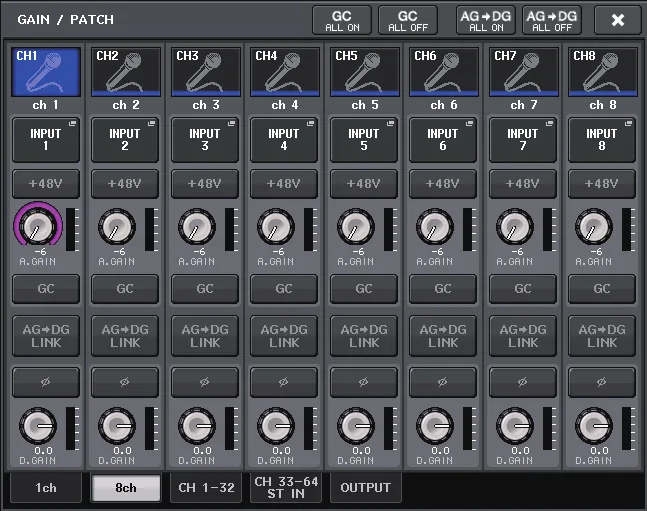Viewport: 647px width, 511px height.
Task: Enable +48V phantom power on ch 4
Action: point(284,184)
